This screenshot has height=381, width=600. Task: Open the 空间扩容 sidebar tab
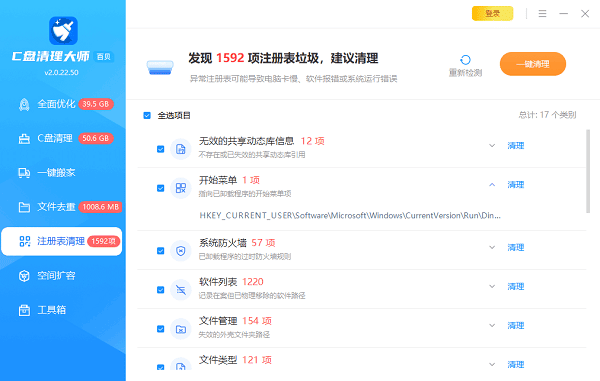[62, 276]
